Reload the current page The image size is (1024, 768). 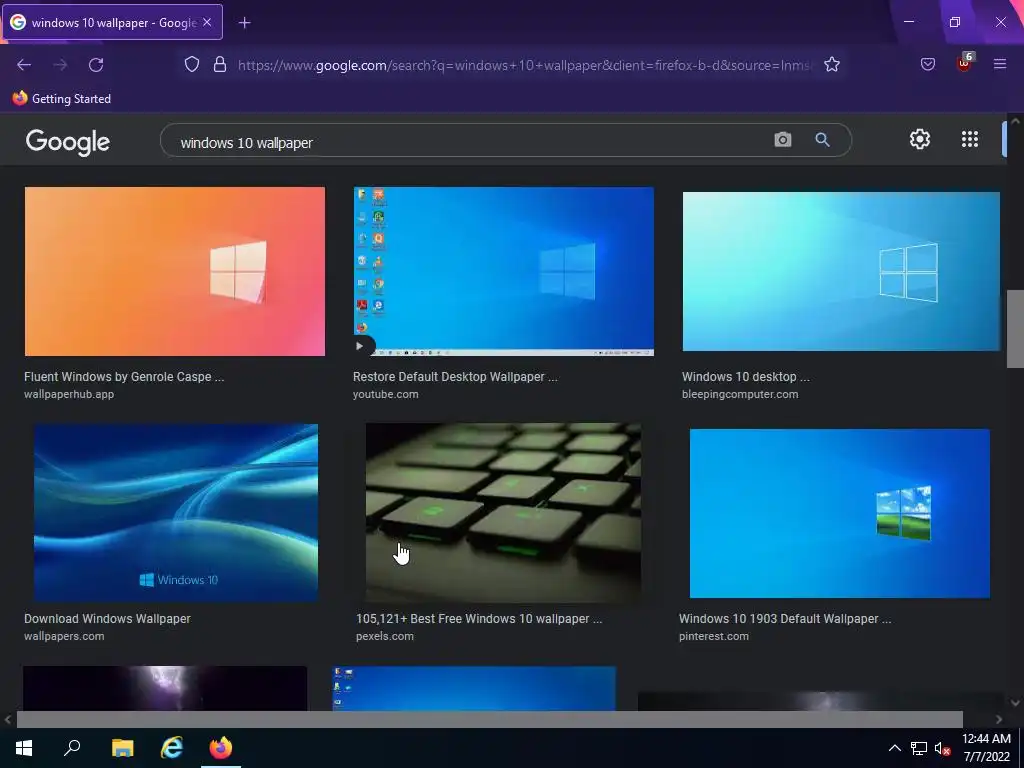[96, 65]
